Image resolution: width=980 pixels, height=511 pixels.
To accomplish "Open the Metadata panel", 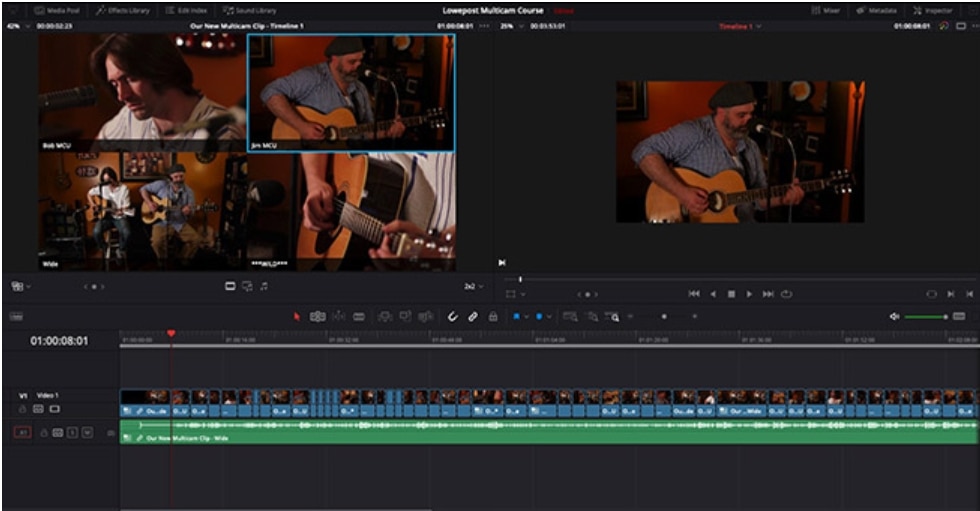I will tap(876, 11).
